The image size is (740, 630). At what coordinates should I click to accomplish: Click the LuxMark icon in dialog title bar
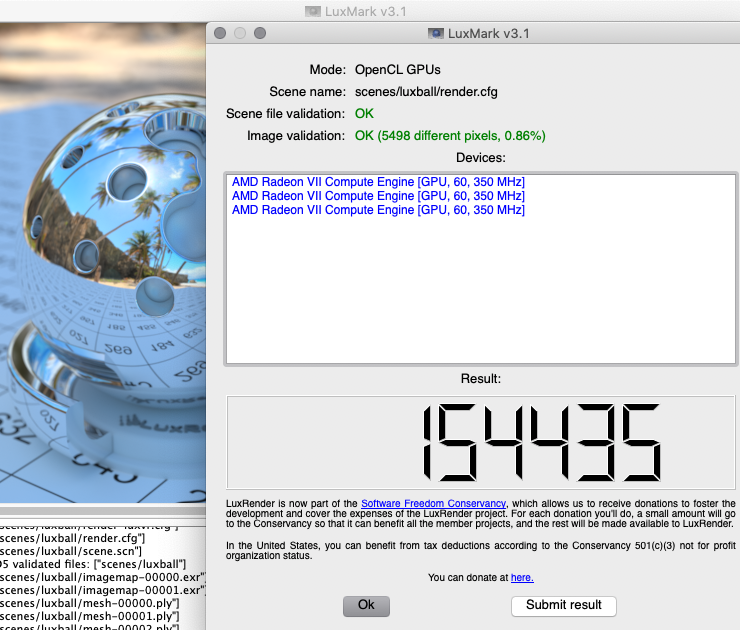point(436,34)
